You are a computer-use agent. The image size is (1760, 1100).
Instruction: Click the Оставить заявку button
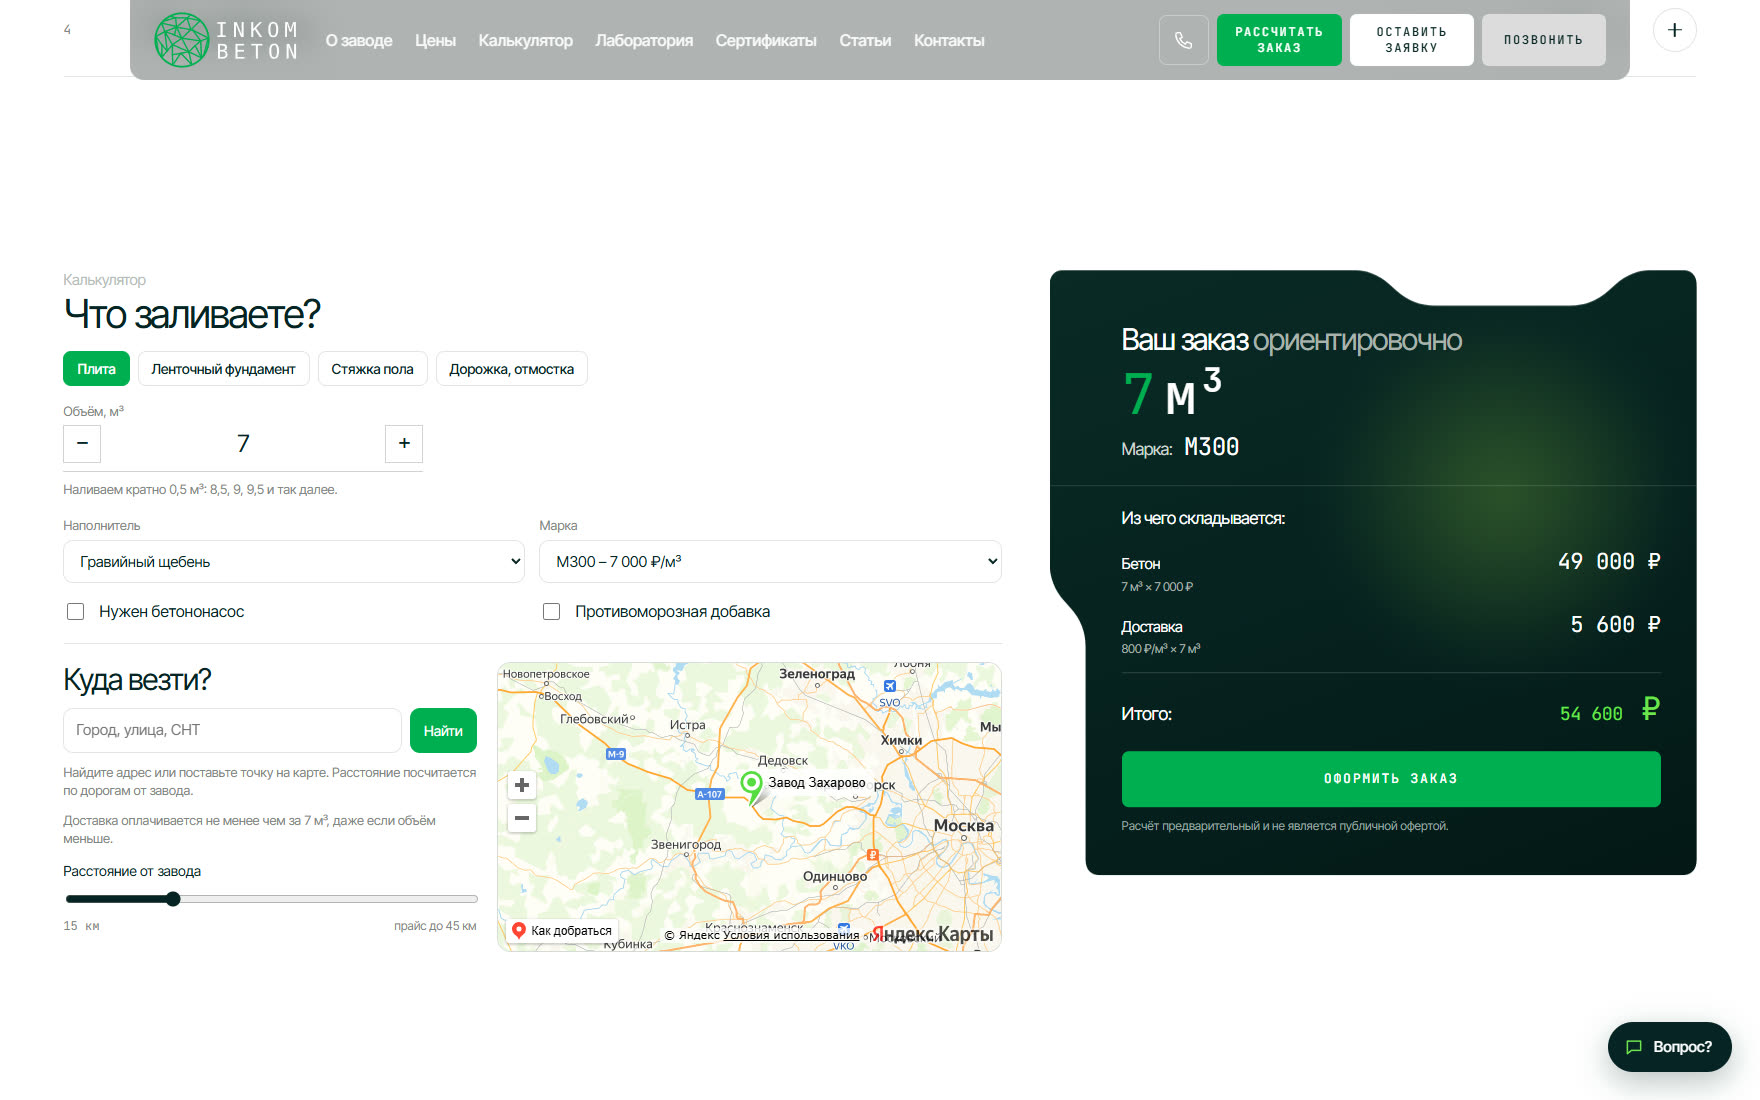click(x=1411, y=40)
